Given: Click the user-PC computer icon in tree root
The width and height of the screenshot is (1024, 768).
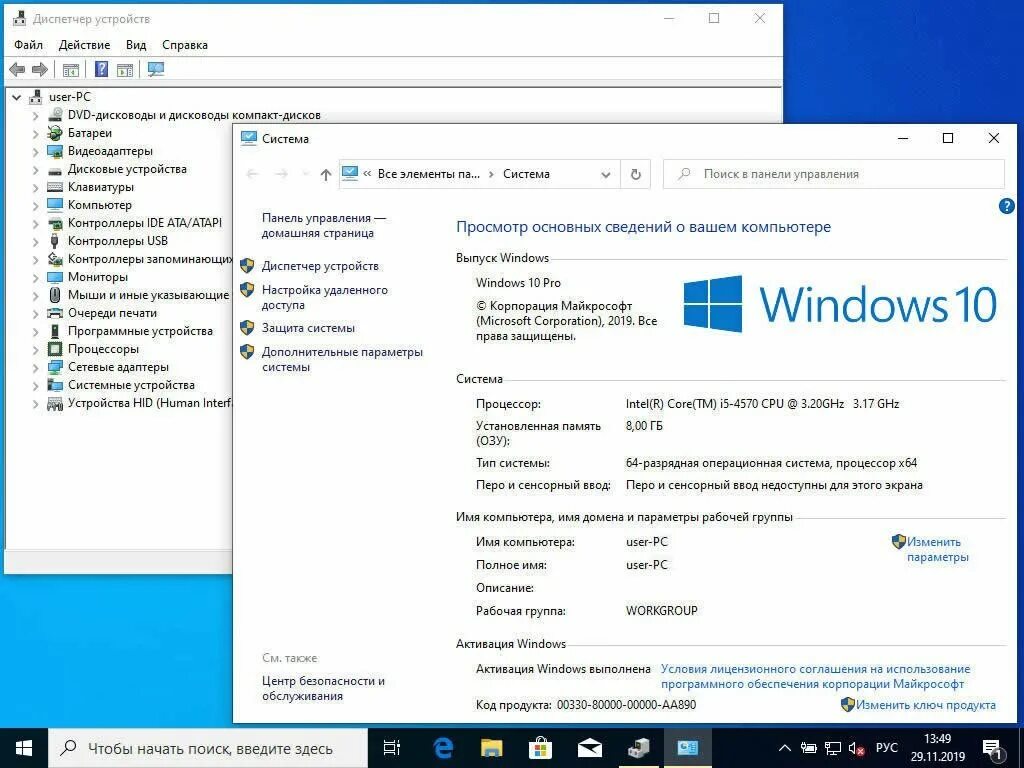Looking at the screenshot, I should pos(36,97).
